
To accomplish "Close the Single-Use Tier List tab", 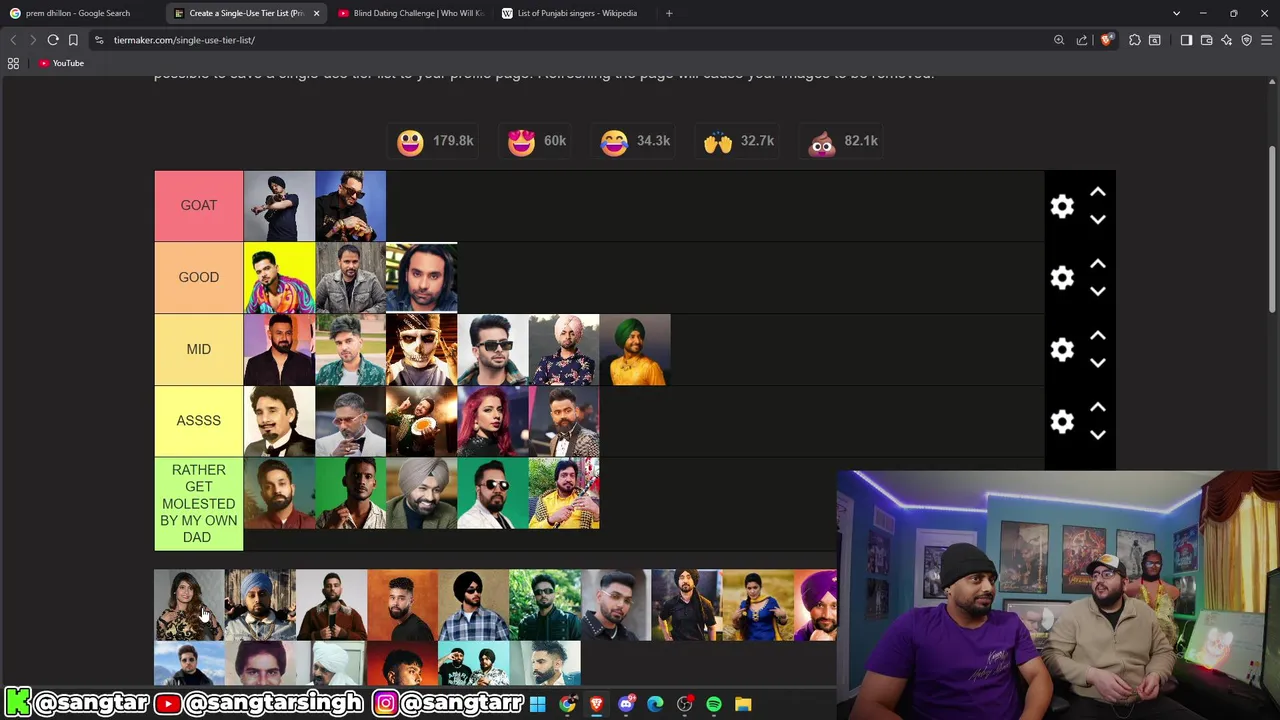I will click(316, 13).
